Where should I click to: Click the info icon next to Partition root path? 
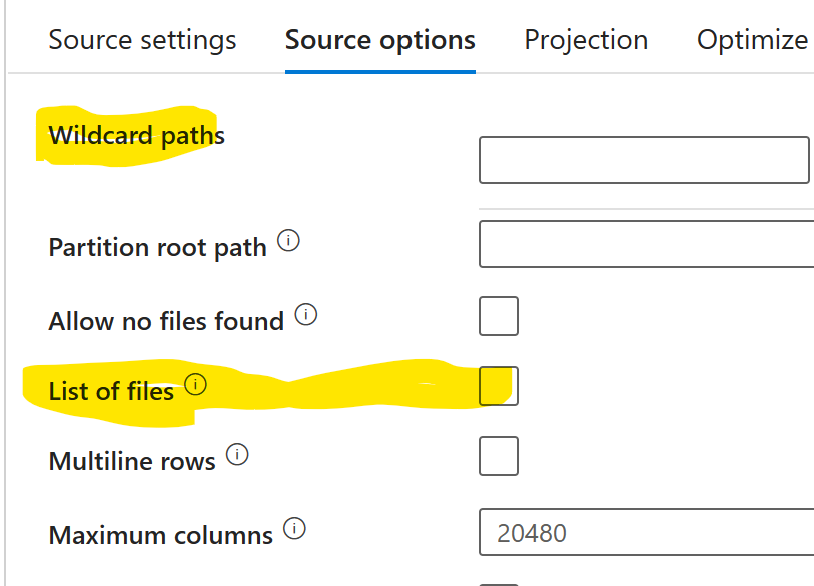point(289,240)
